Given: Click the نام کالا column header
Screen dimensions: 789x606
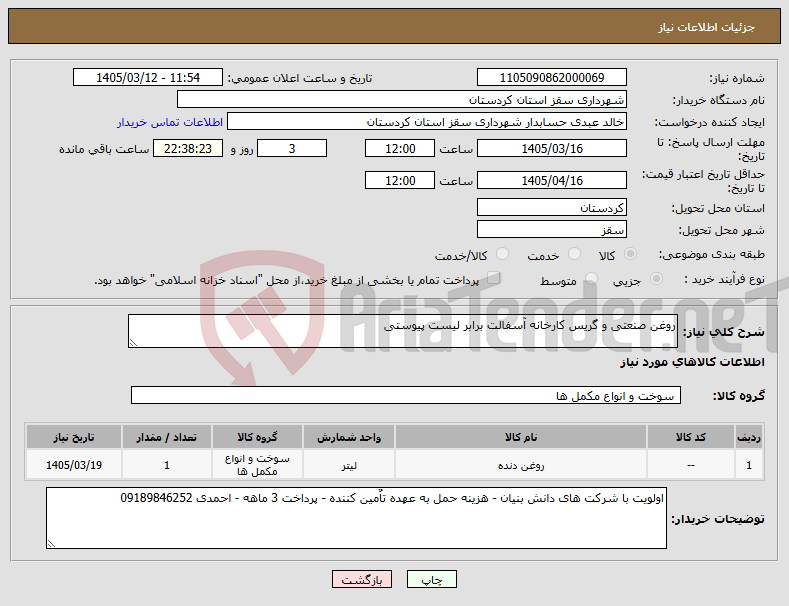Looking at the screenshot, I should (x=521, y=437).
